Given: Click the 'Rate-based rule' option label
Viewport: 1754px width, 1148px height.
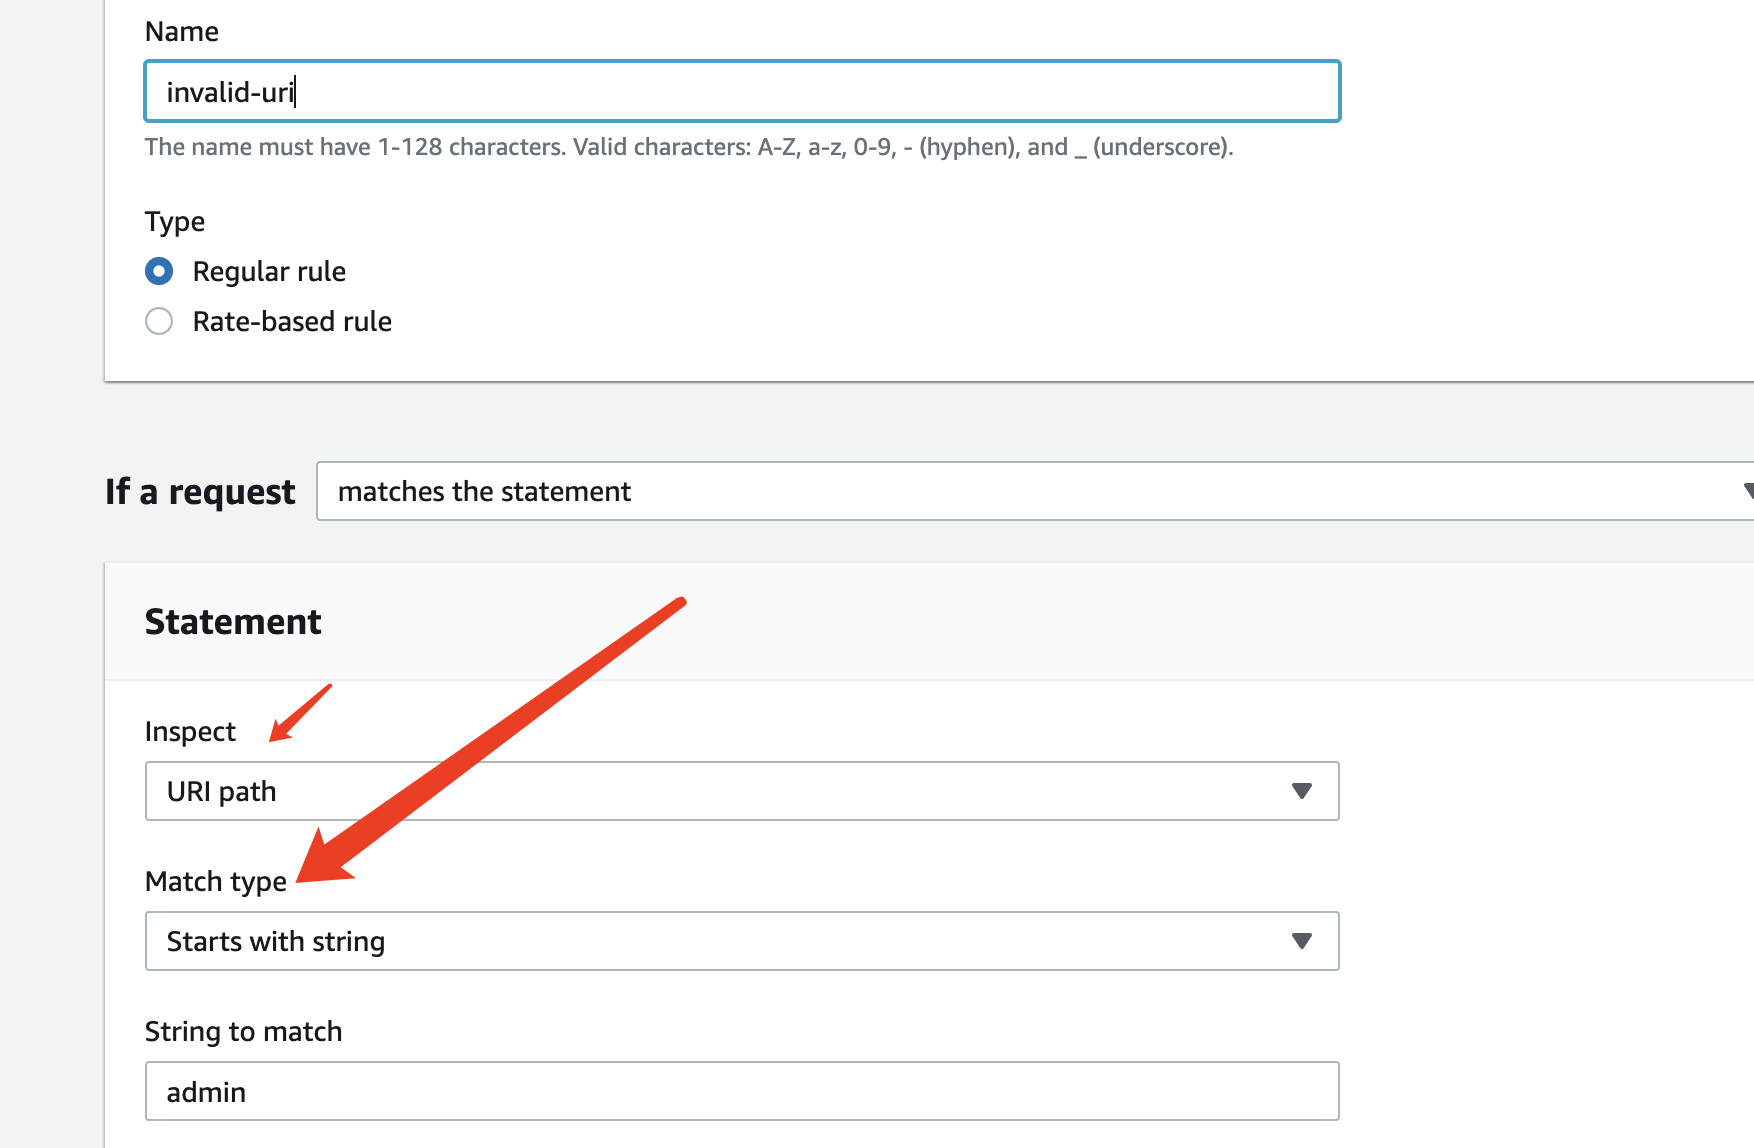Looking at the screenshot, I should click(292, 321).
